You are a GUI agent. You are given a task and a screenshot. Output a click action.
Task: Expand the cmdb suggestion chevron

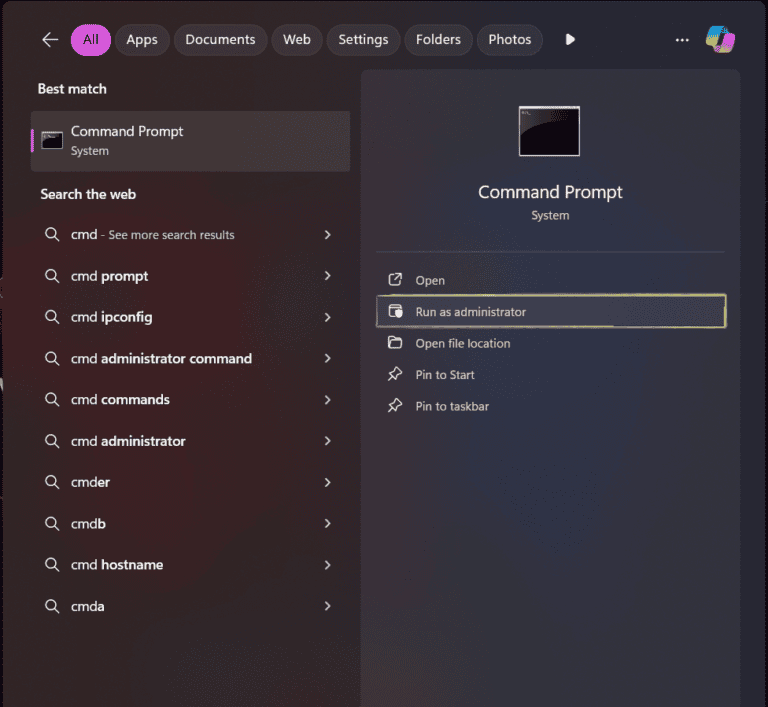328,523
